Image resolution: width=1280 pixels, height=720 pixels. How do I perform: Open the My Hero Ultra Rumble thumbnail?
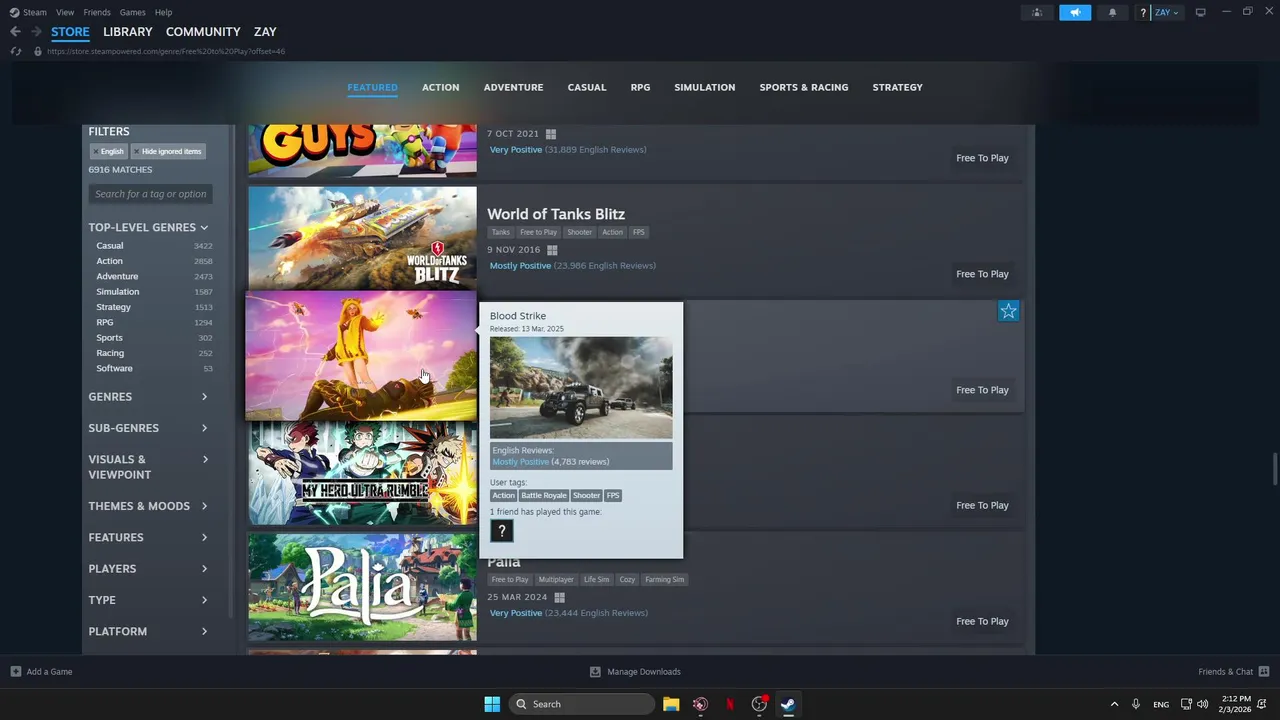(x=362, y=473)
